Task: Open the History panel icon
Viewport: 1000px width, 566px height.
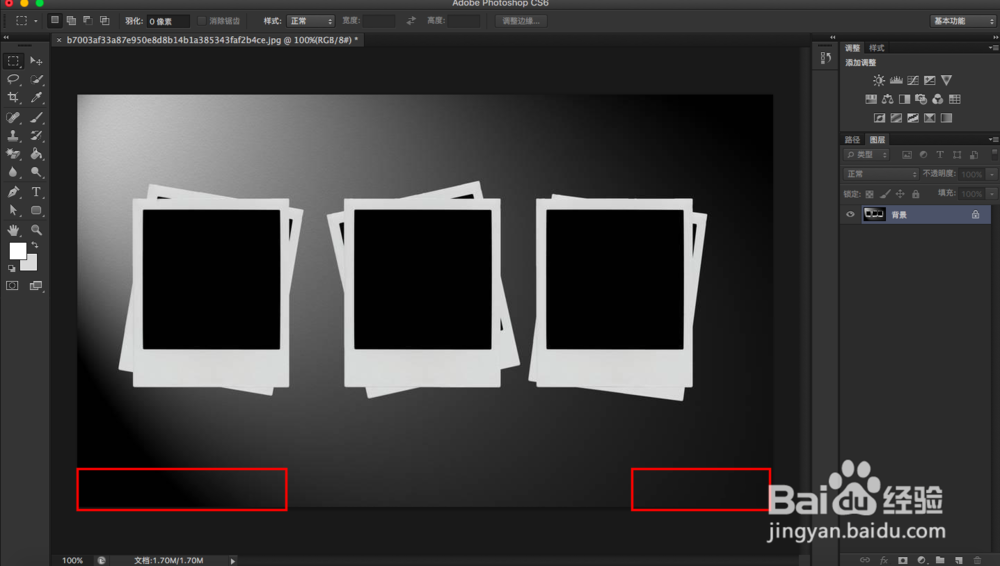Action: point(826,58)
